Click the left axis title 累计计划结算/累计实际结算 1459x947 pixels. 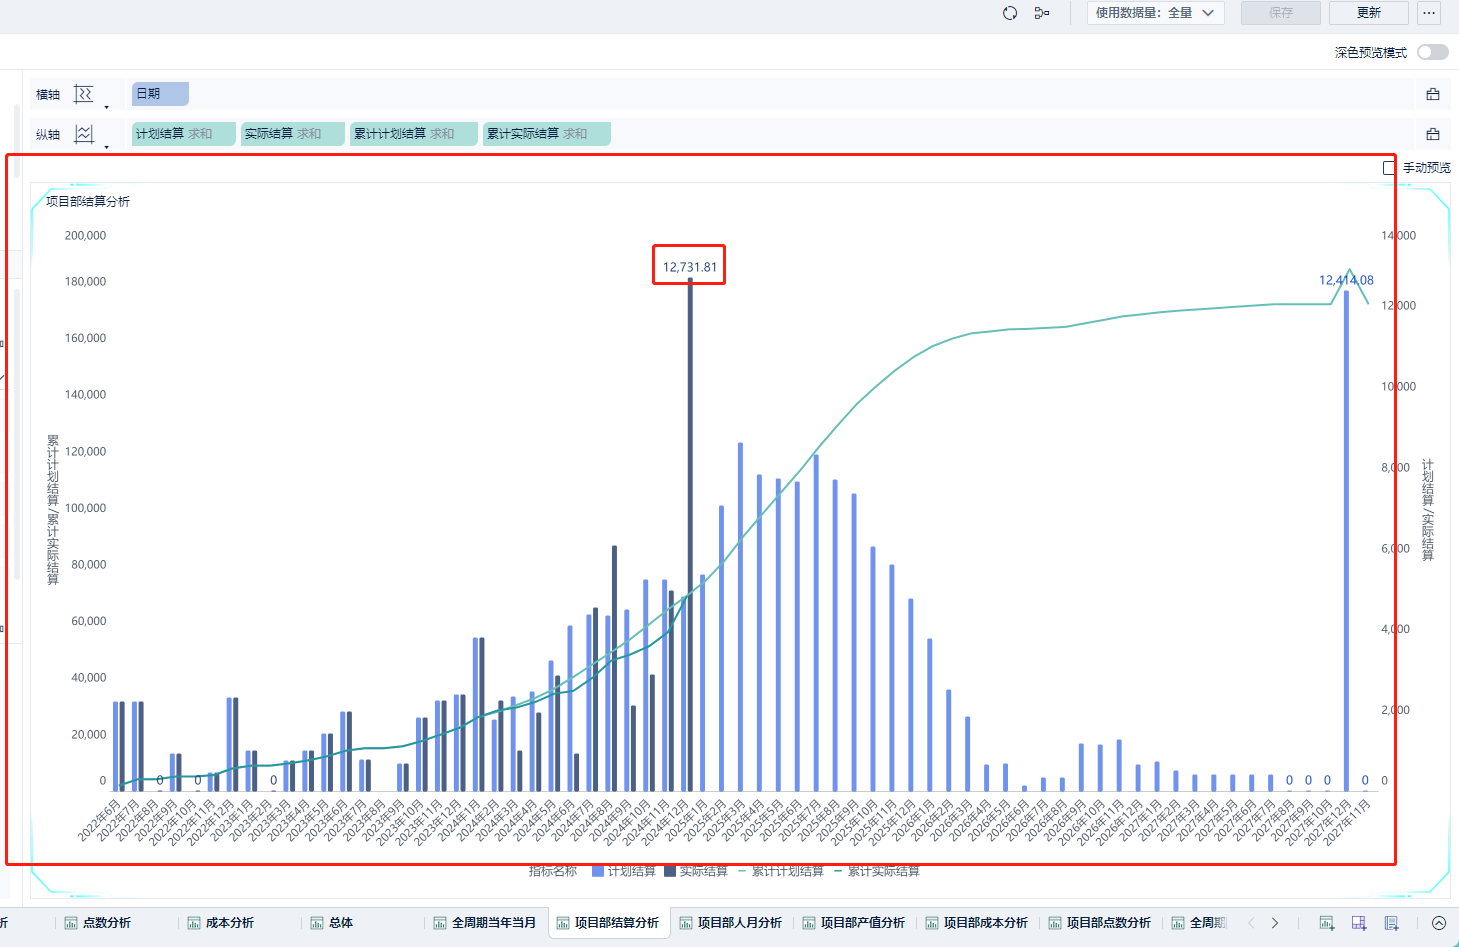click(53, 510)
